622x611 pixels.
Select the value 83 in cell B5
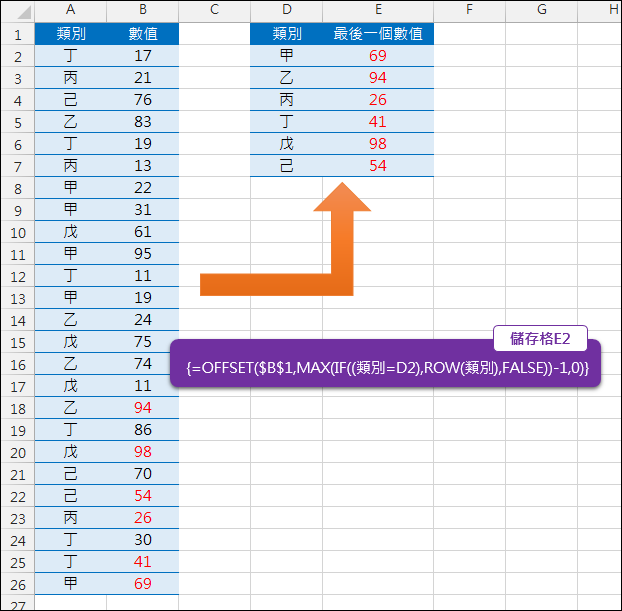[x=143, y=122]
